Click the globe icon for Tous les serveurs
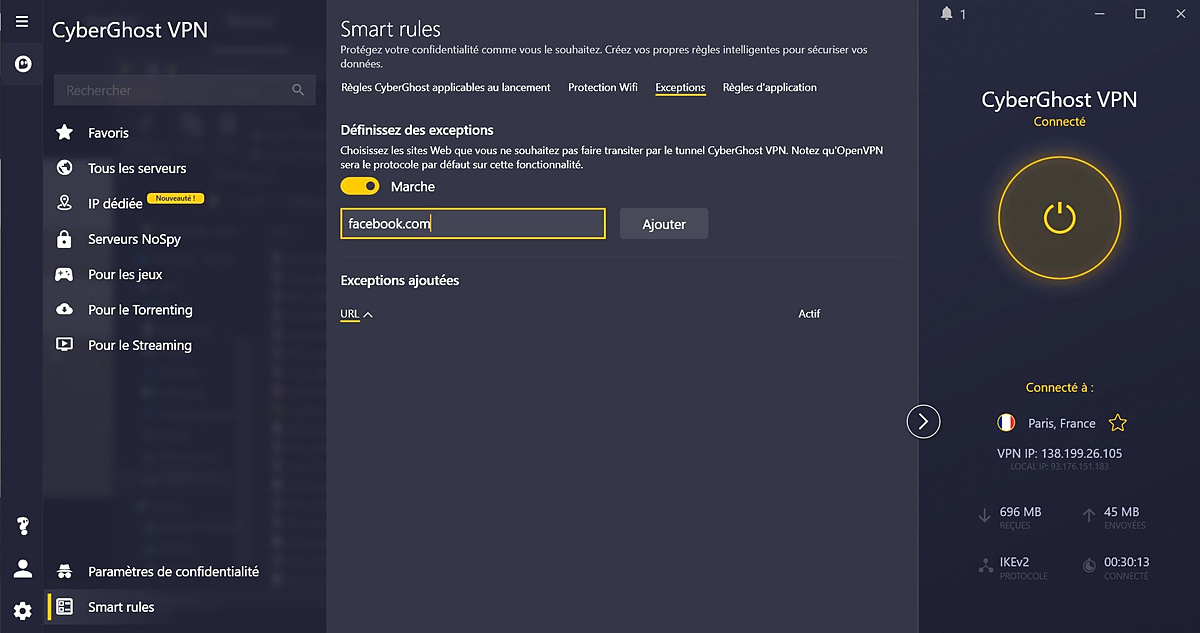1200x633 pixels. [x=64, y=168]
